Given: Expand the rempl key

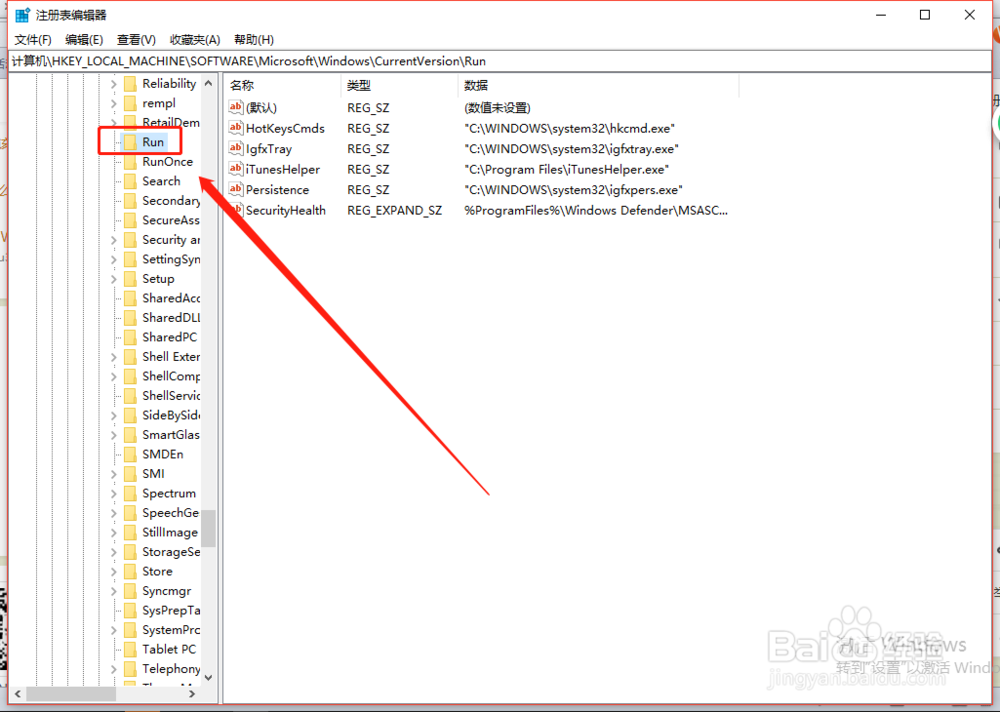Looking at the screenshot, I should 114,103.
